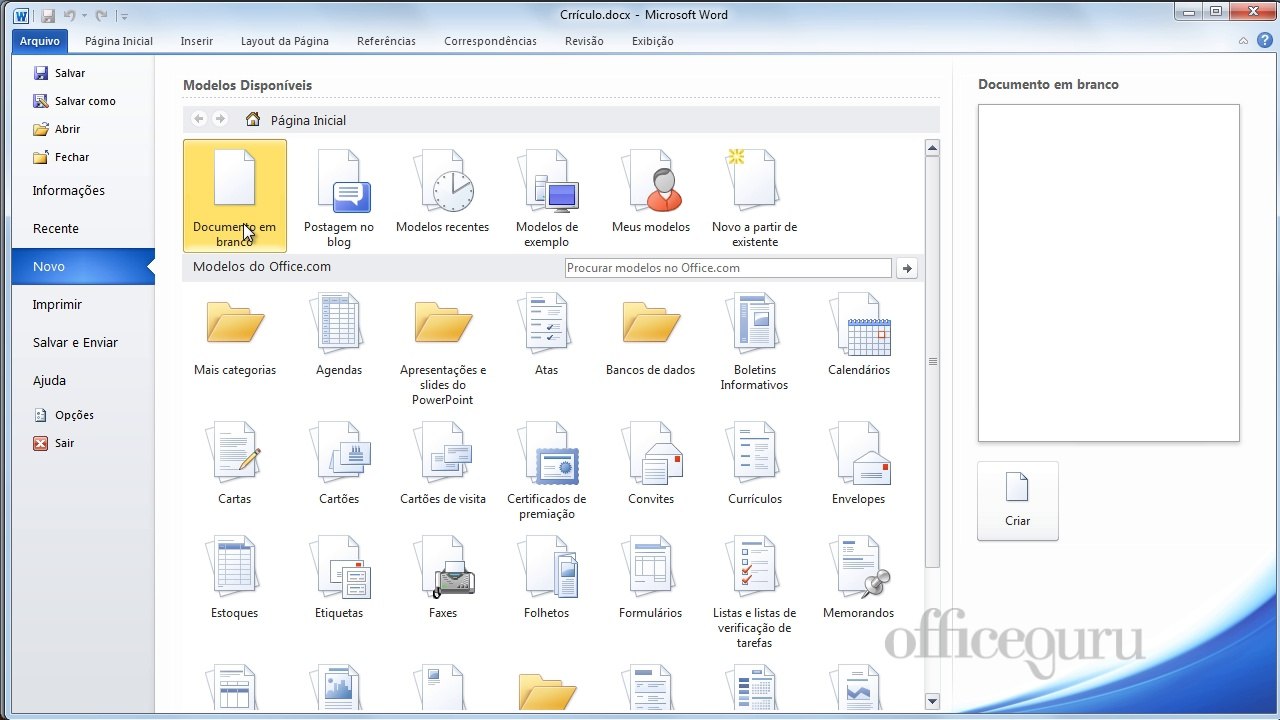Select the Documento em branco template

(x=235, y=196)
